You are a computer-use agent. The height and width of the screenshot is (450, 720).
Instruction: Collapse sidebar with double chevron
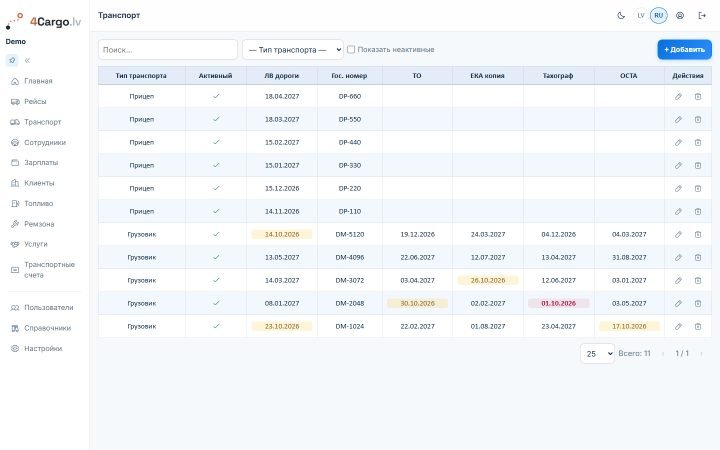pyautogui.click(x=28, y=60)
